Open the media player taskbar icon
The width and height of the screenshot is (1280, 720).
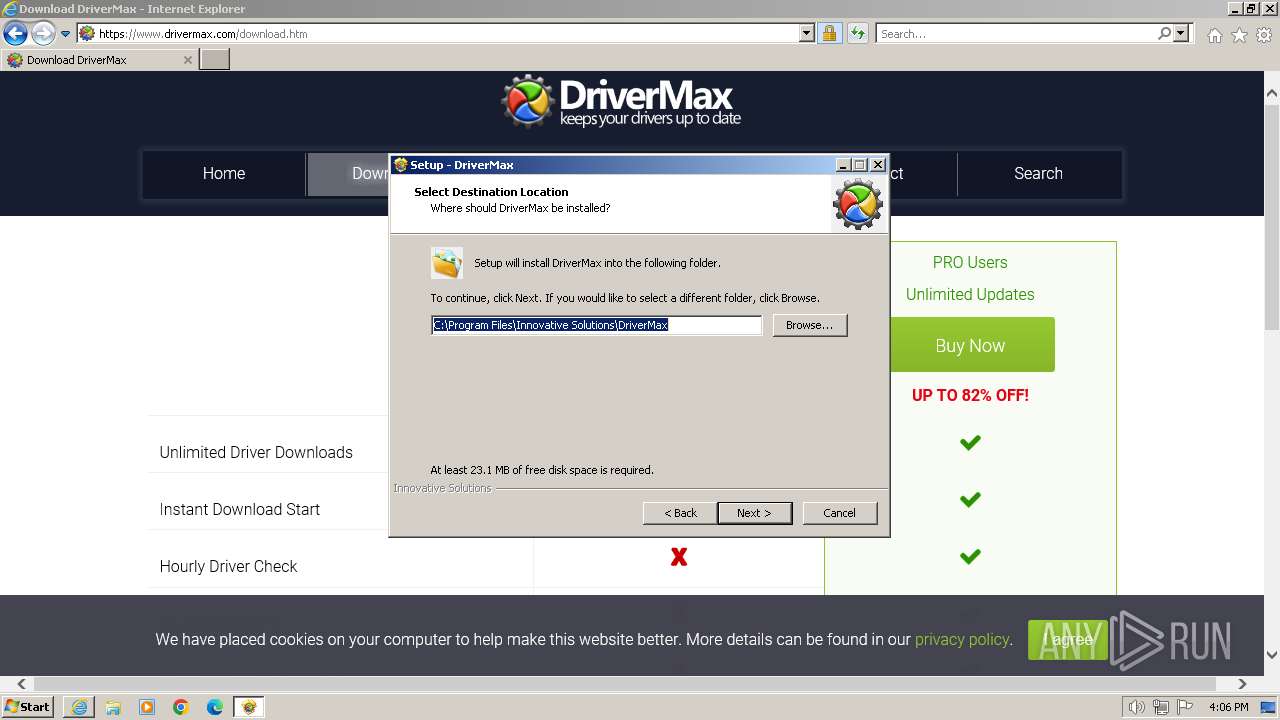[147, 707]
